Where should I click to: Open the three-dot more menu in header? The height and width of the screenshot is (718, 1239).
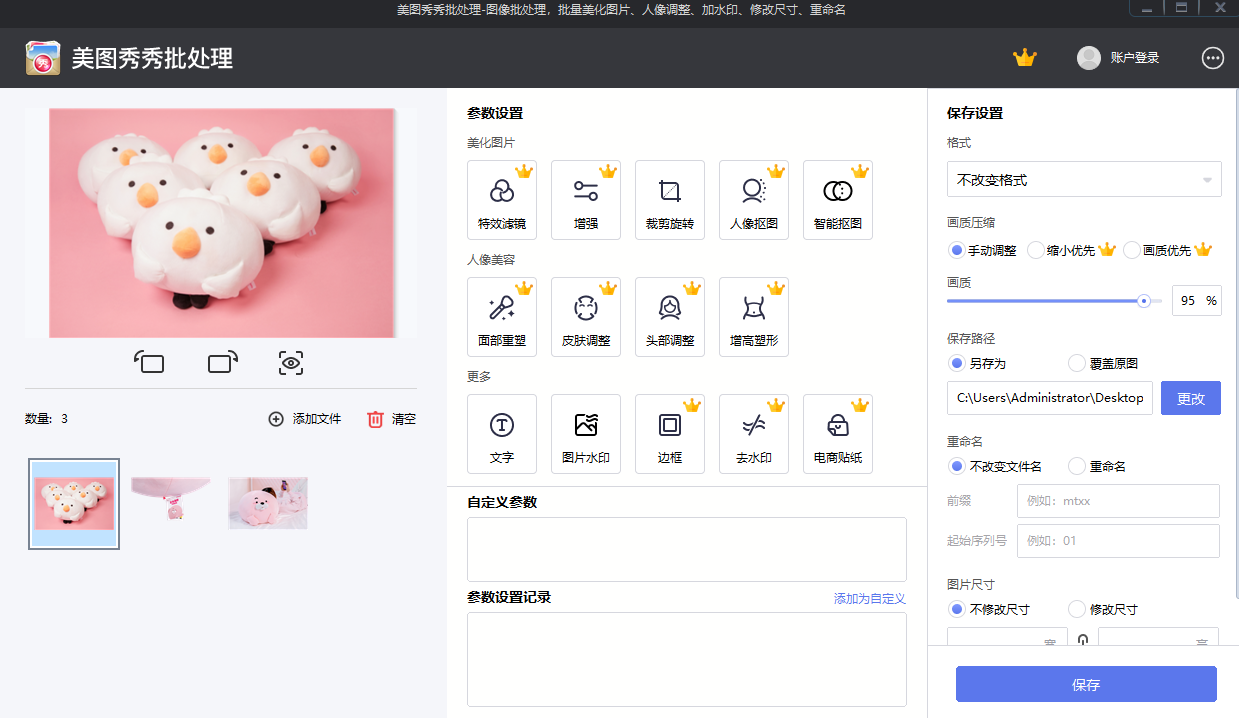1213,58
